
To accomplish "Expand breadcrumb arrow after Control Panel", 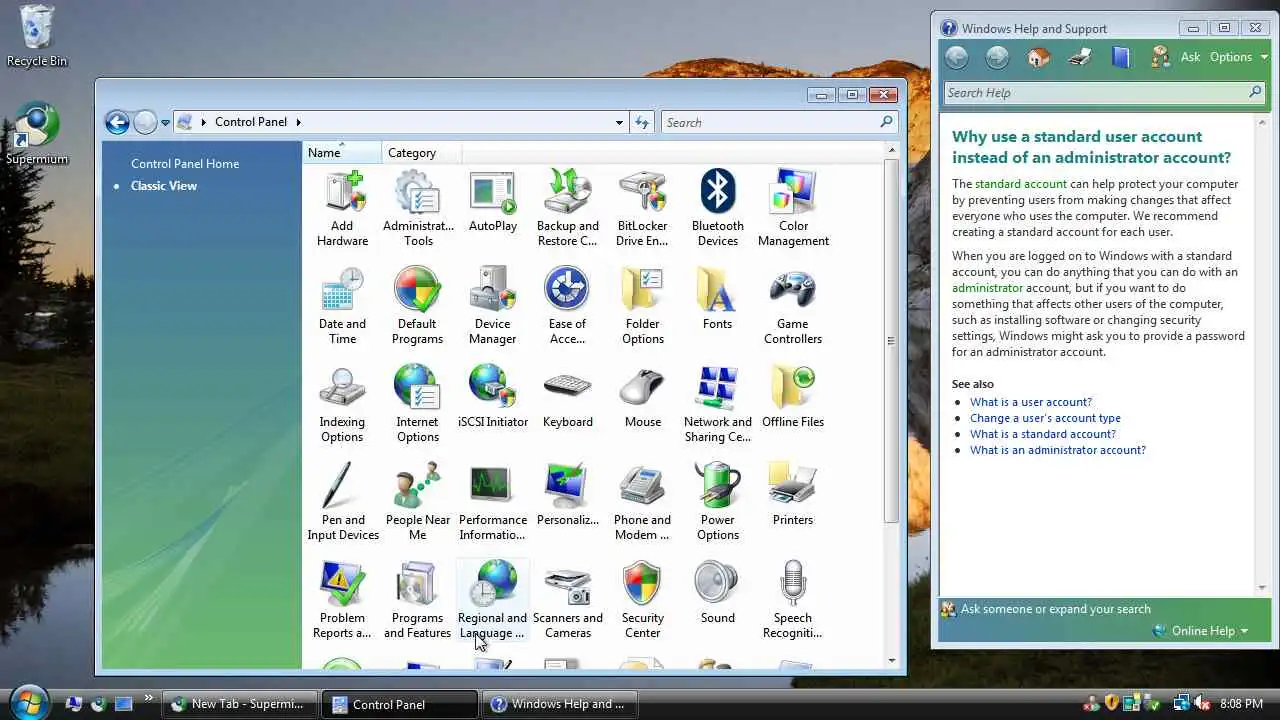I will point(298,122).
